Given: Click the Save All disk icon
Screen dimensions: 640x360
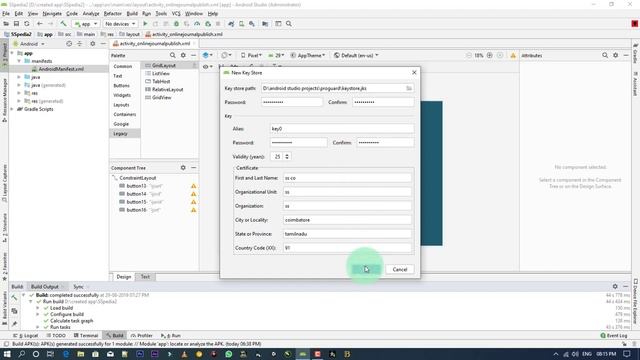Looking at the screenshot, I should (16, 24).
